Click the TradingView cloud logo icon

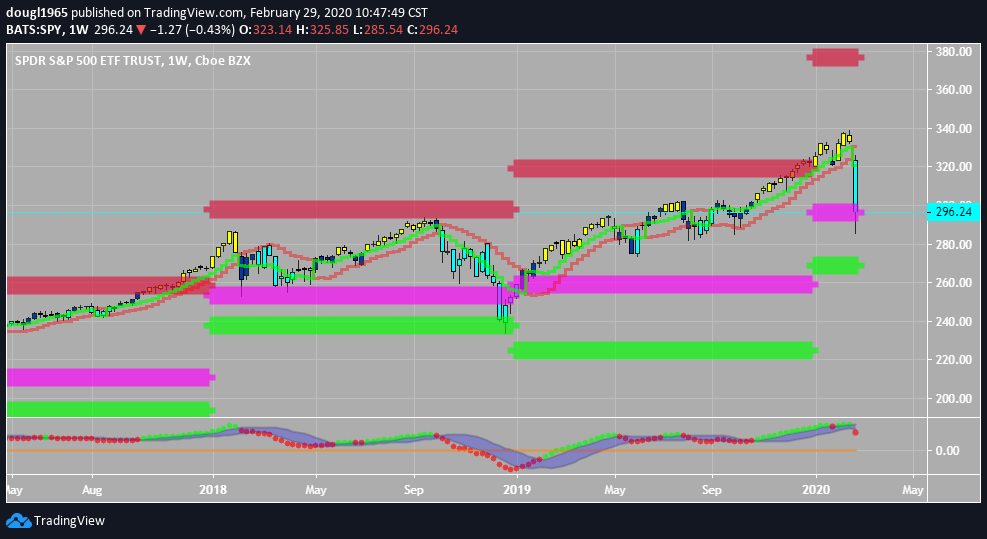point(18,521)
